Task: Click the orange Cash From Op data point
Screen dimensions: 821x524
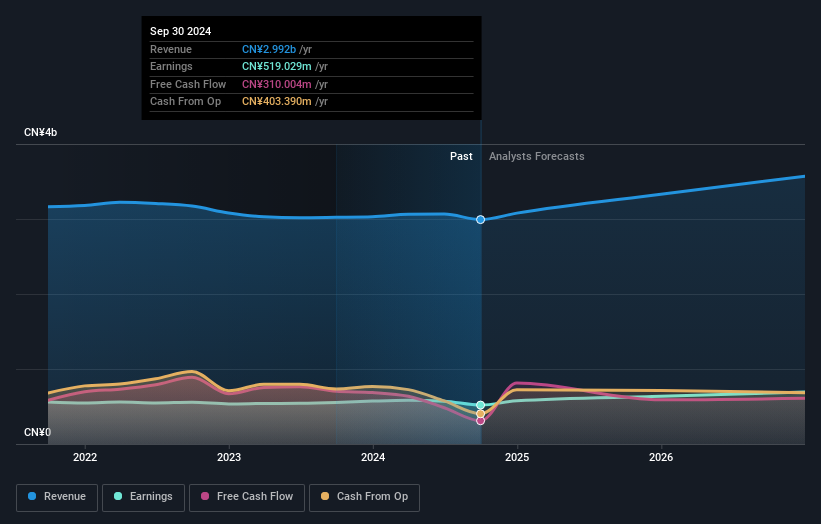Action: coord(480,414)
